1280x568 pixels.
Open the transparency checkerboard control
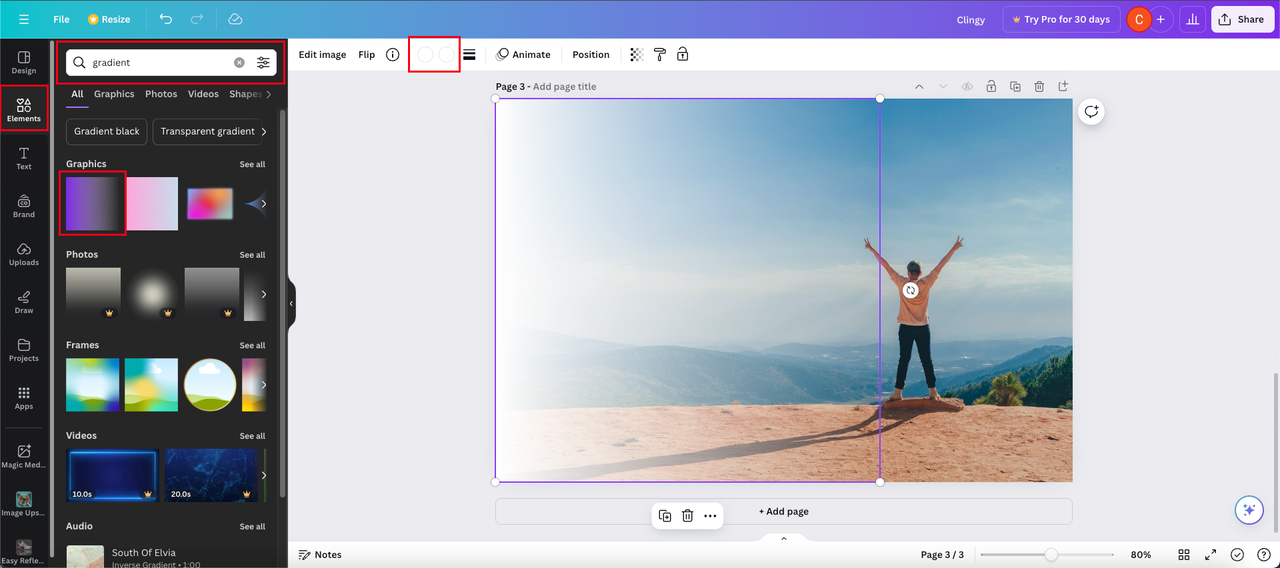(x=637, y=55)
